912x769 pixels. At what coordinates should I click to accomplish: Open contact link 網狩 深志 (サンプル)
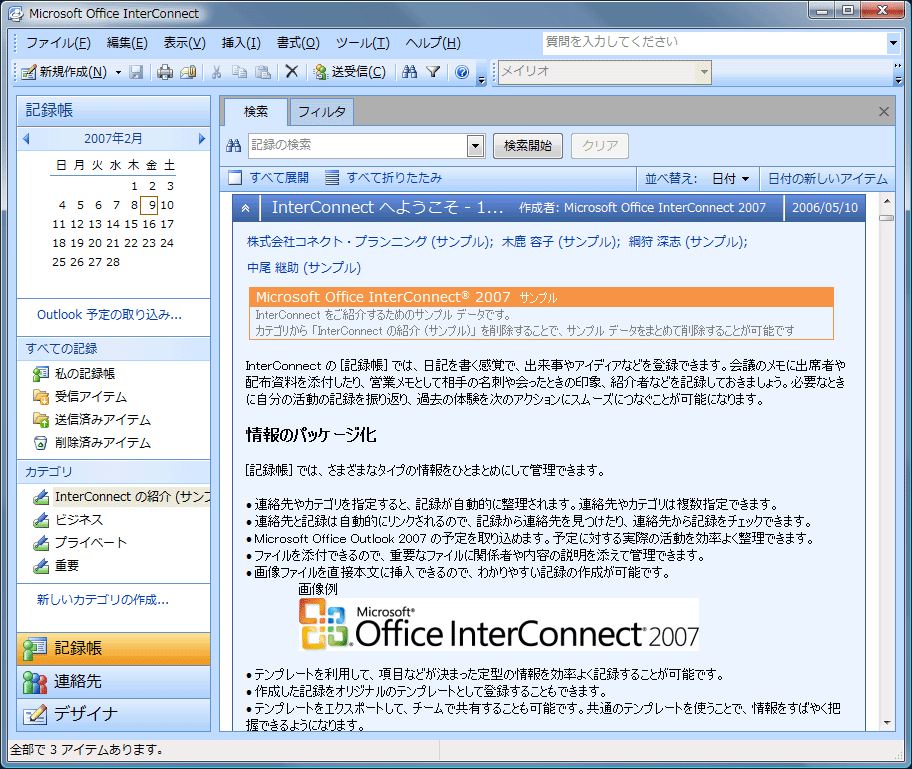(x=688, y=241)
